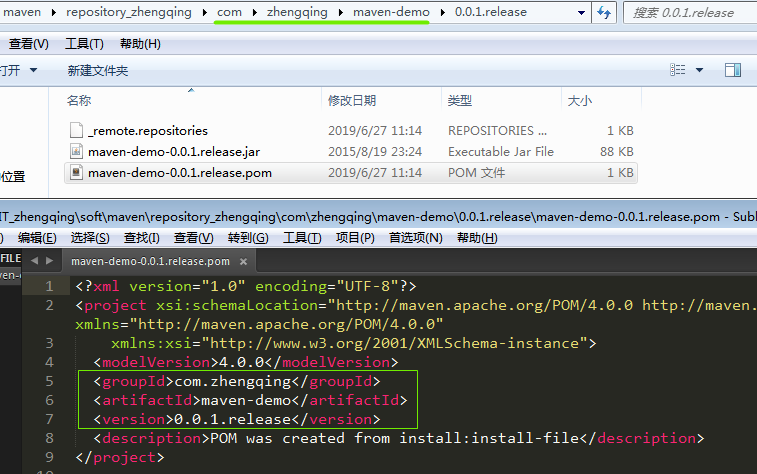Viewport: 757px width, 474px height.
Task: Close the maven-demo-0.0.1.release.pom tab
Action: click(243, 262)
